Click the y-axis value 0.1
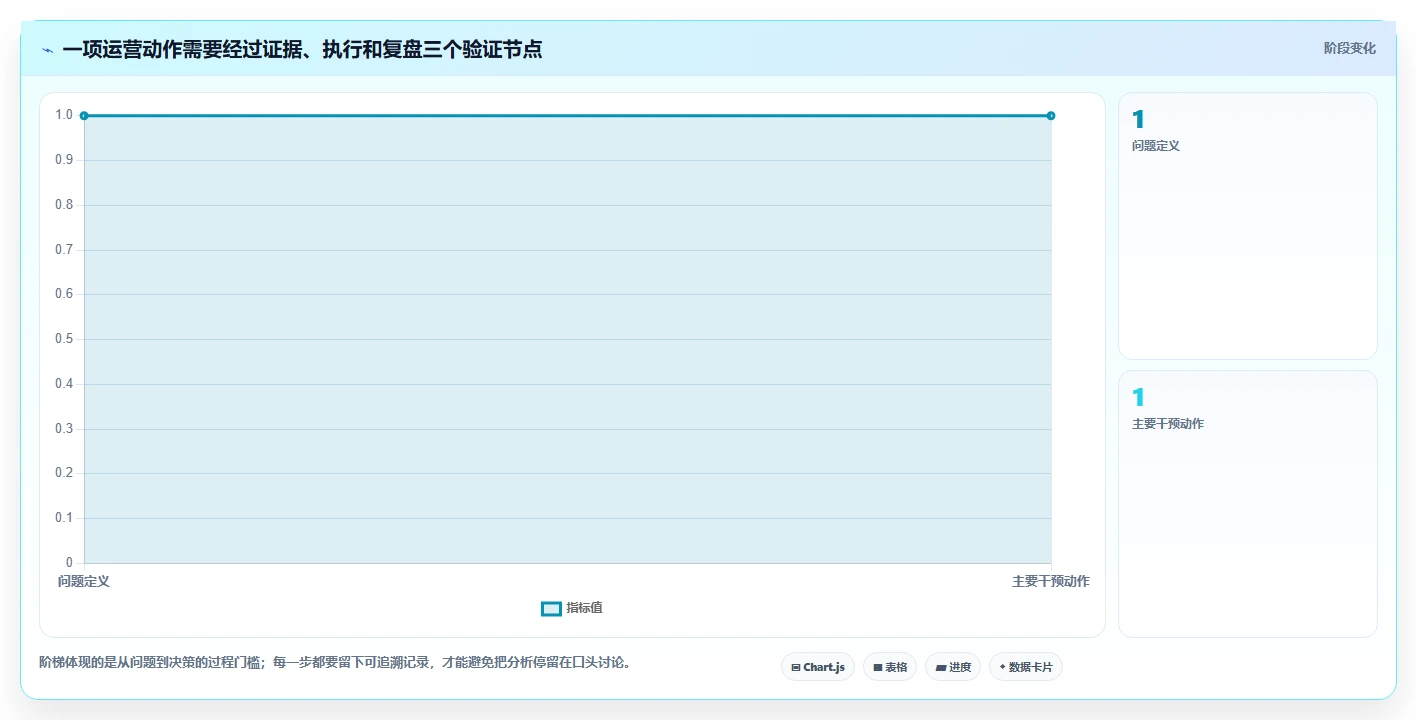Screen dimensions: 1417x720 (64, 518)
